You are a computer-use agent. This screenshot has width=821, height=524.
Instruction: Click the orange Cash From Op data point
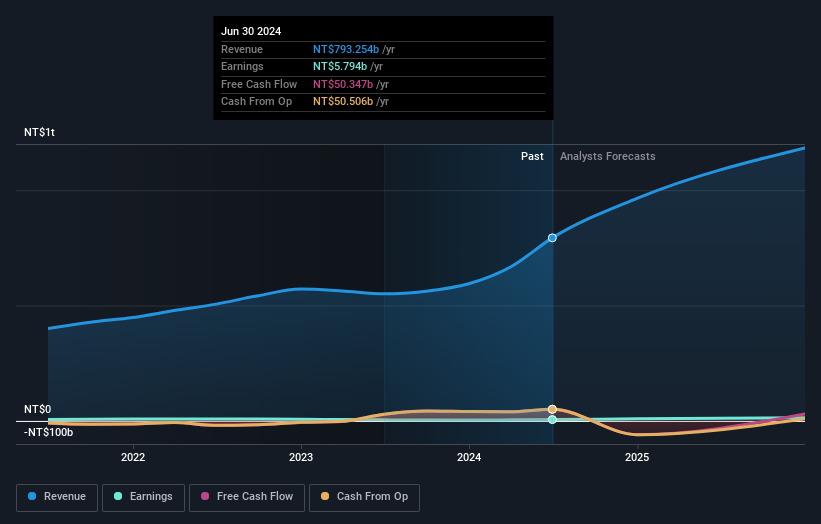(x=552, y=409)
